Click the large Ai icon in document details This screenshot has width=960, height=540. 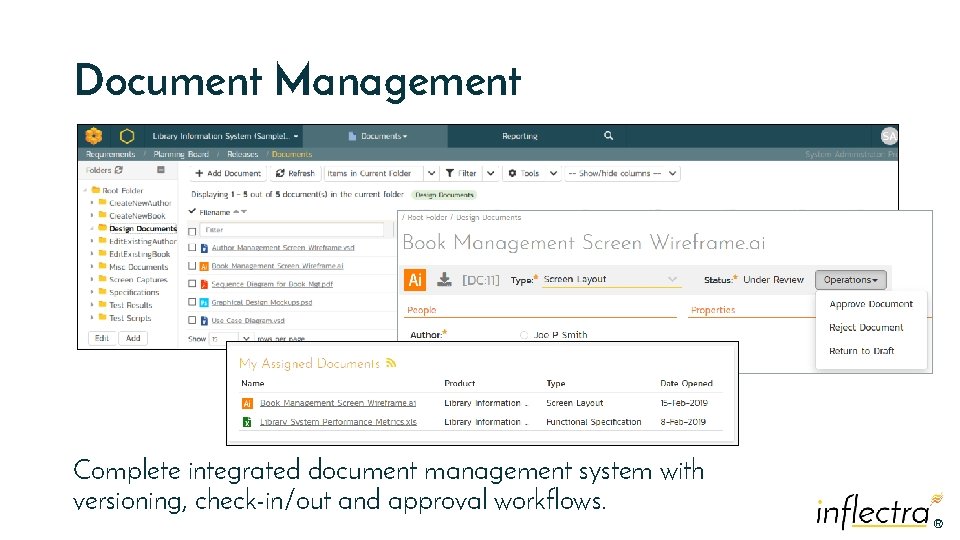click(x=415, y=280)
